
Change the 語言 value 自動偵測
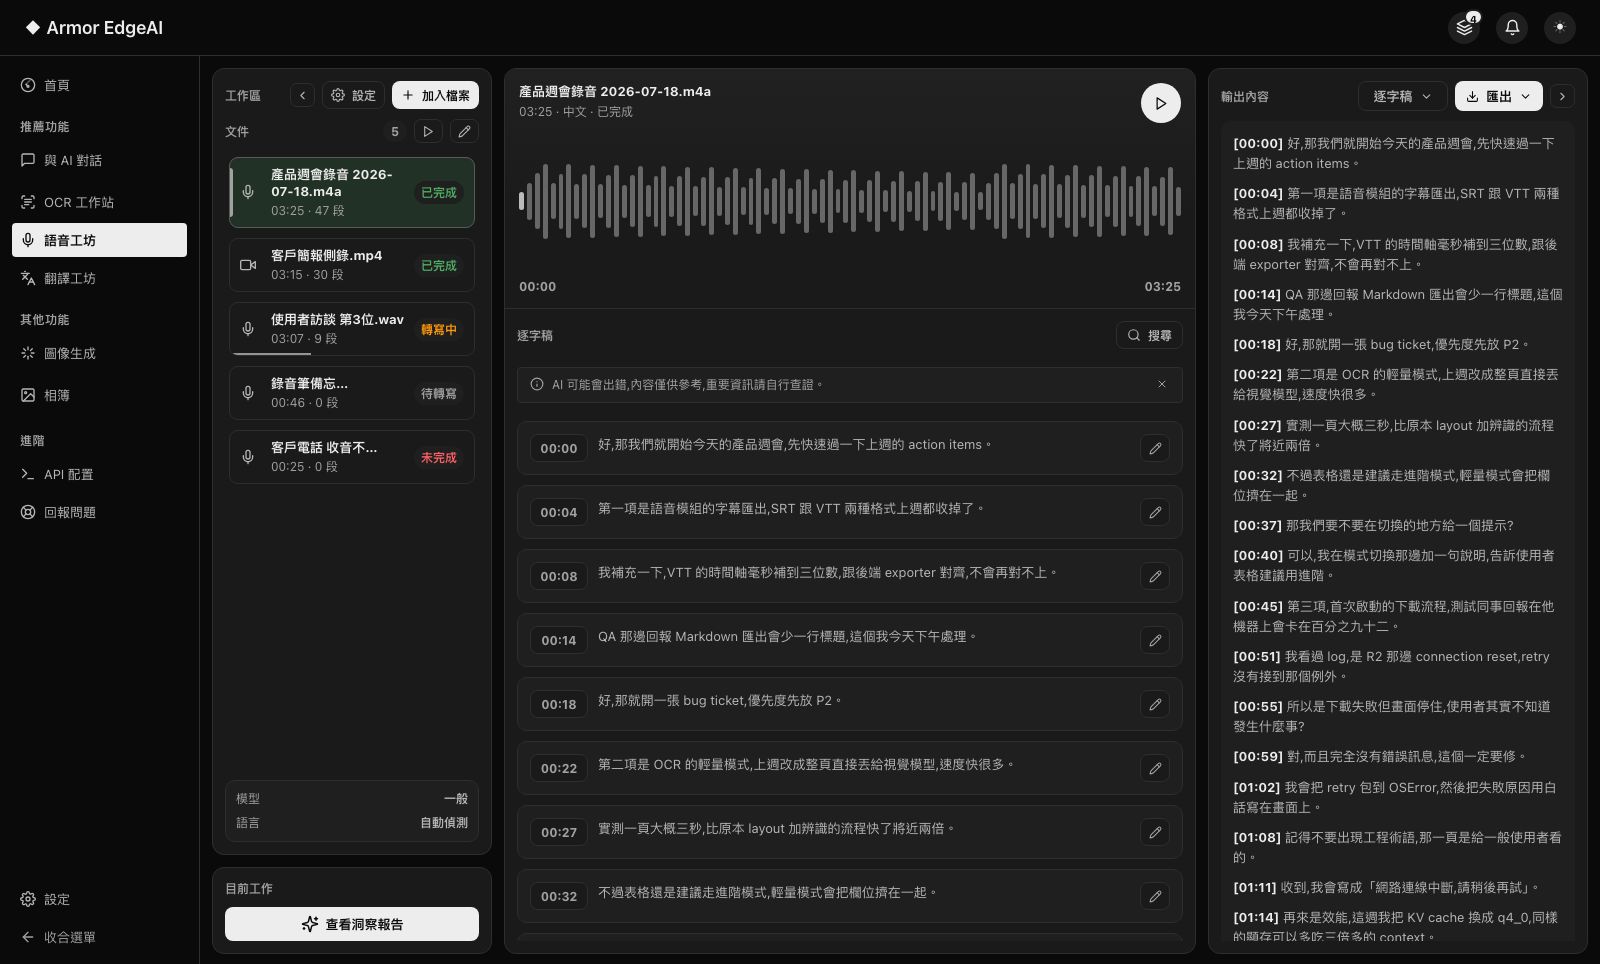(x=443, y=823)
